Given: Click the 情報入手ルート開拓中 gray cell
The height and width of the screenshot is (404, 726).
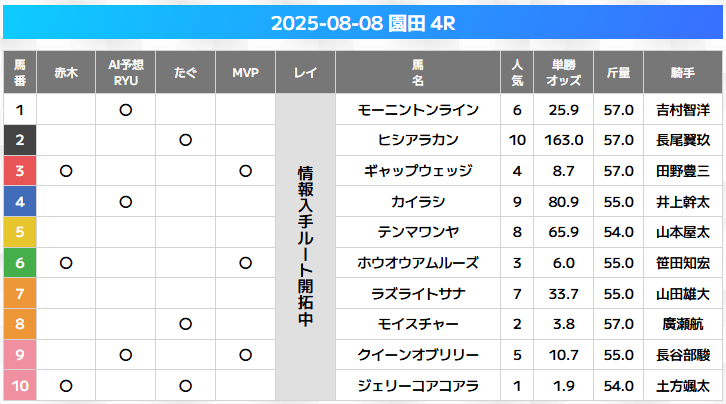Looking at the screenshot, I should pos(306,247).
